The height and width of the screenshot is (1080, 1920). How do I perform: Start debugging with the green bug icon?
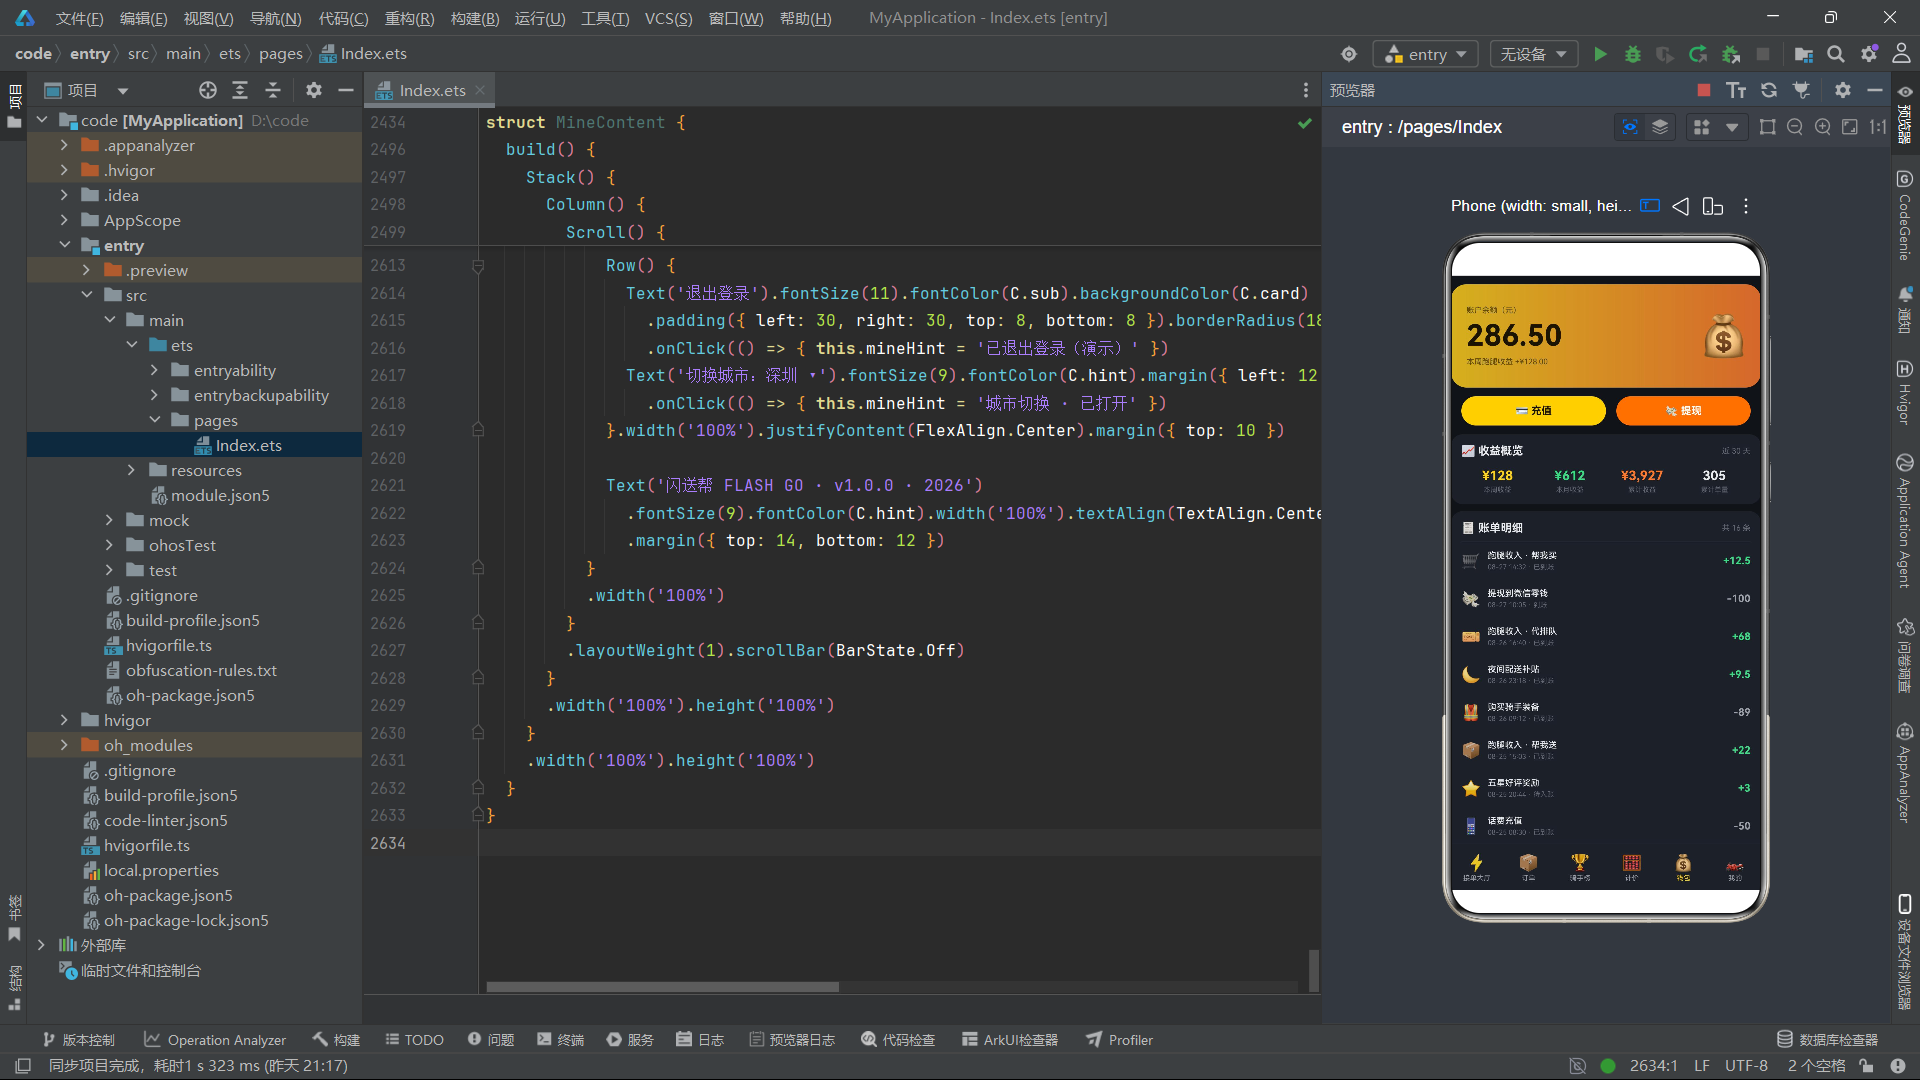point(1632,54)
